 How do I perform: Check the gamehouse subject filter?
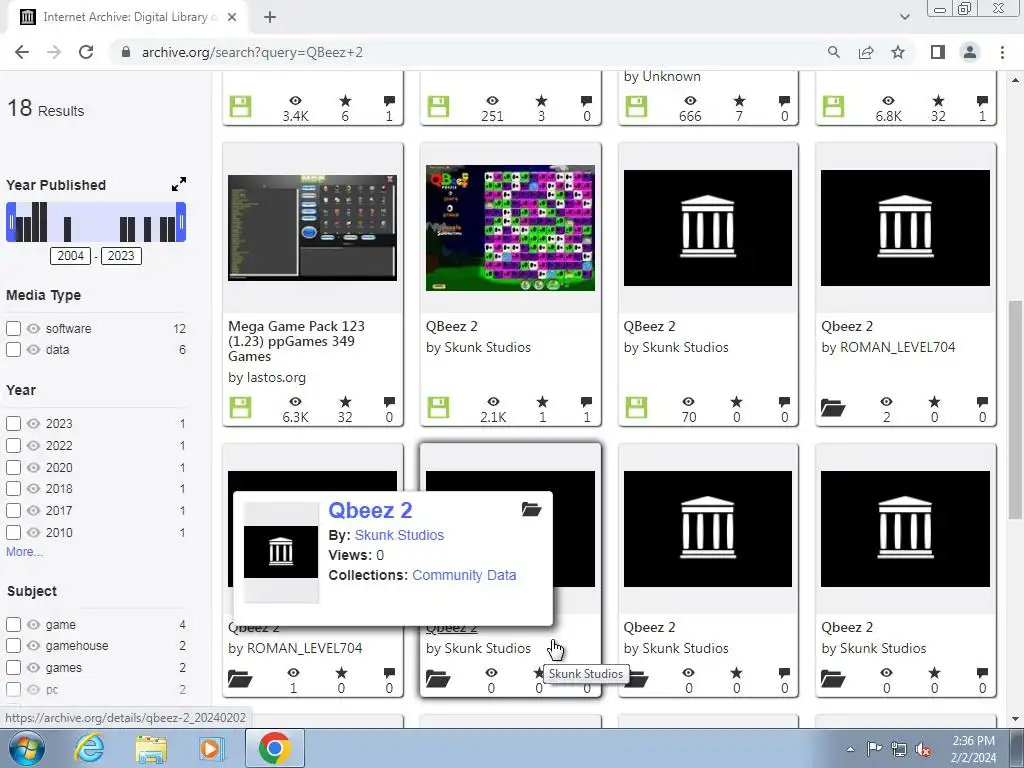[14, 645]
